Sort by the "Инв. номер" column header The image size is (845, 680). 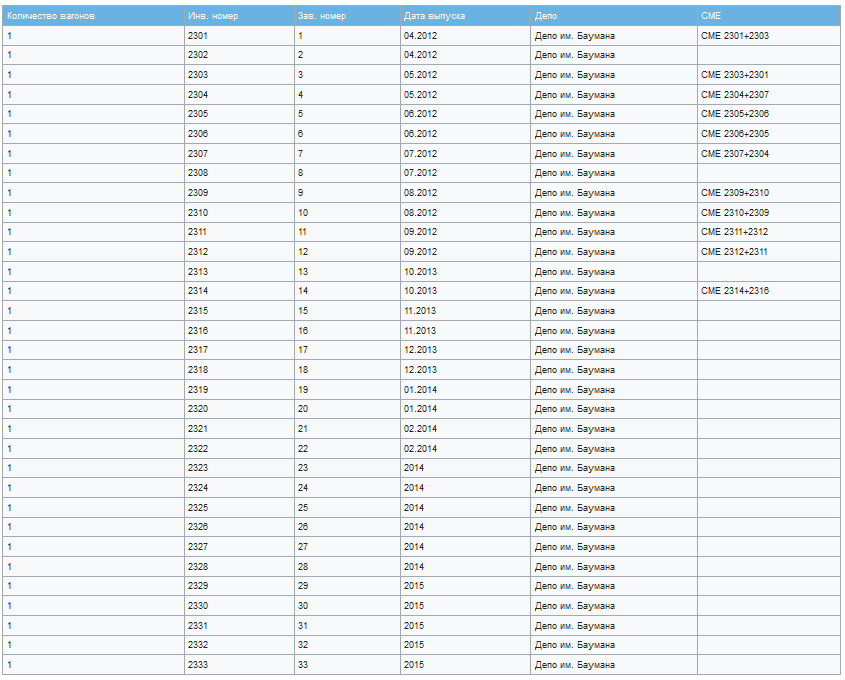(212, 16)
